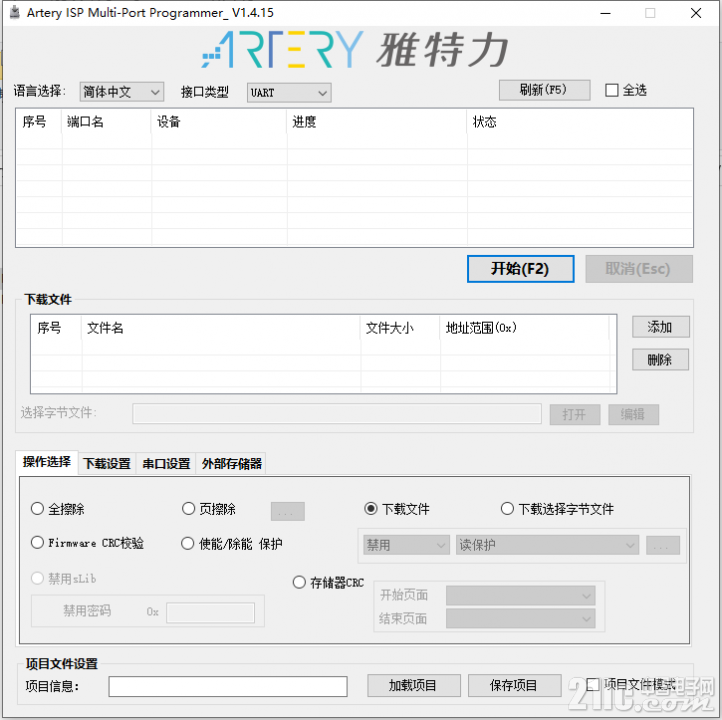722x720 pixels.
Task: Click the 取消(Esc) cancel button
Action: [x=639, y=269]
